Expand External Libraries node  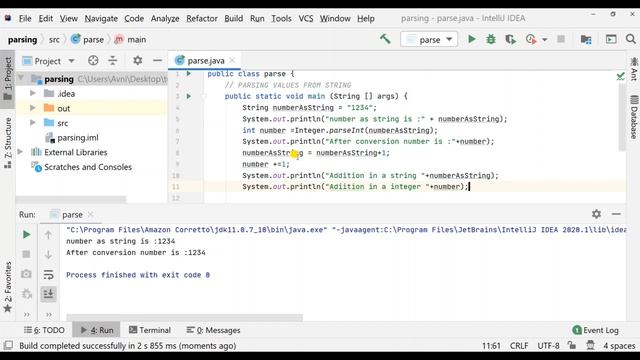[20, 152]
